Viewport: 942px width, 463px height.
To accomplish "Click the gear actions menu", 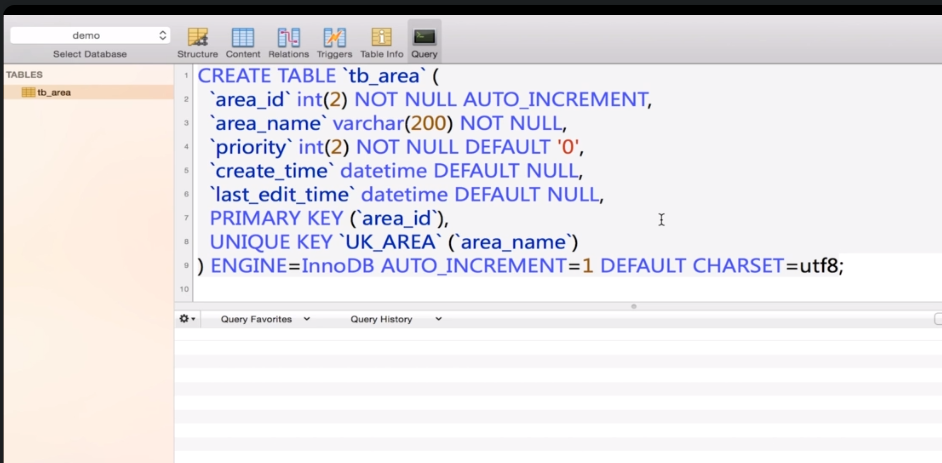I will pyautogui.click(x=187, y=319).
